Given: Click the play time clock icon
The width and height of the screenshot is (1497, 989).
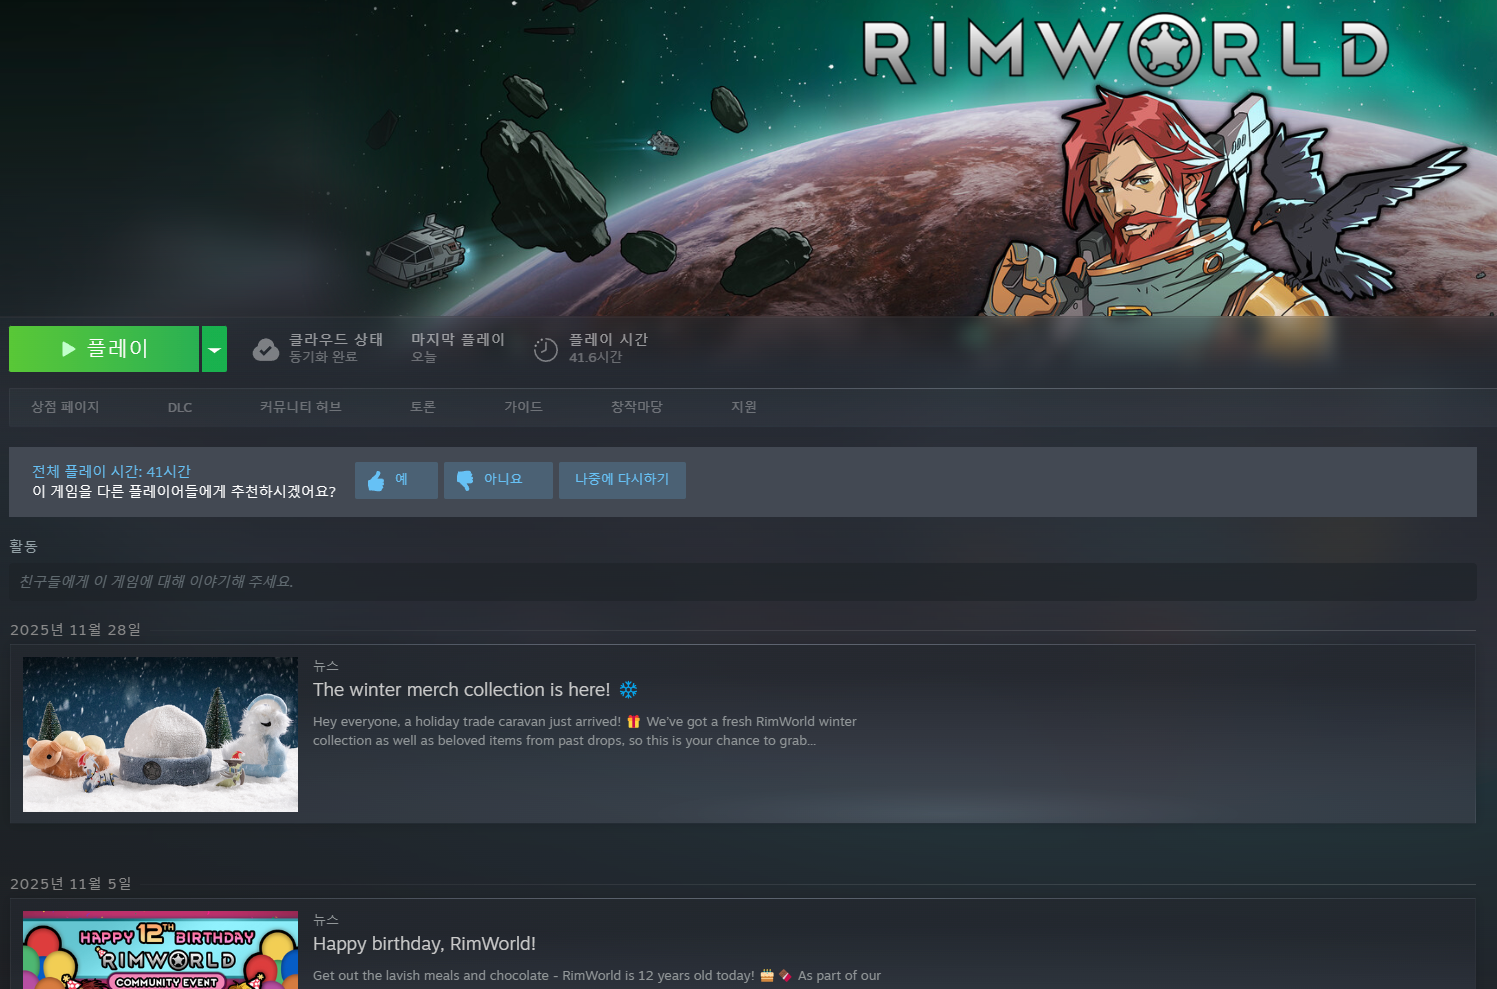Looking at the screenshot, I should click(545, 349).
